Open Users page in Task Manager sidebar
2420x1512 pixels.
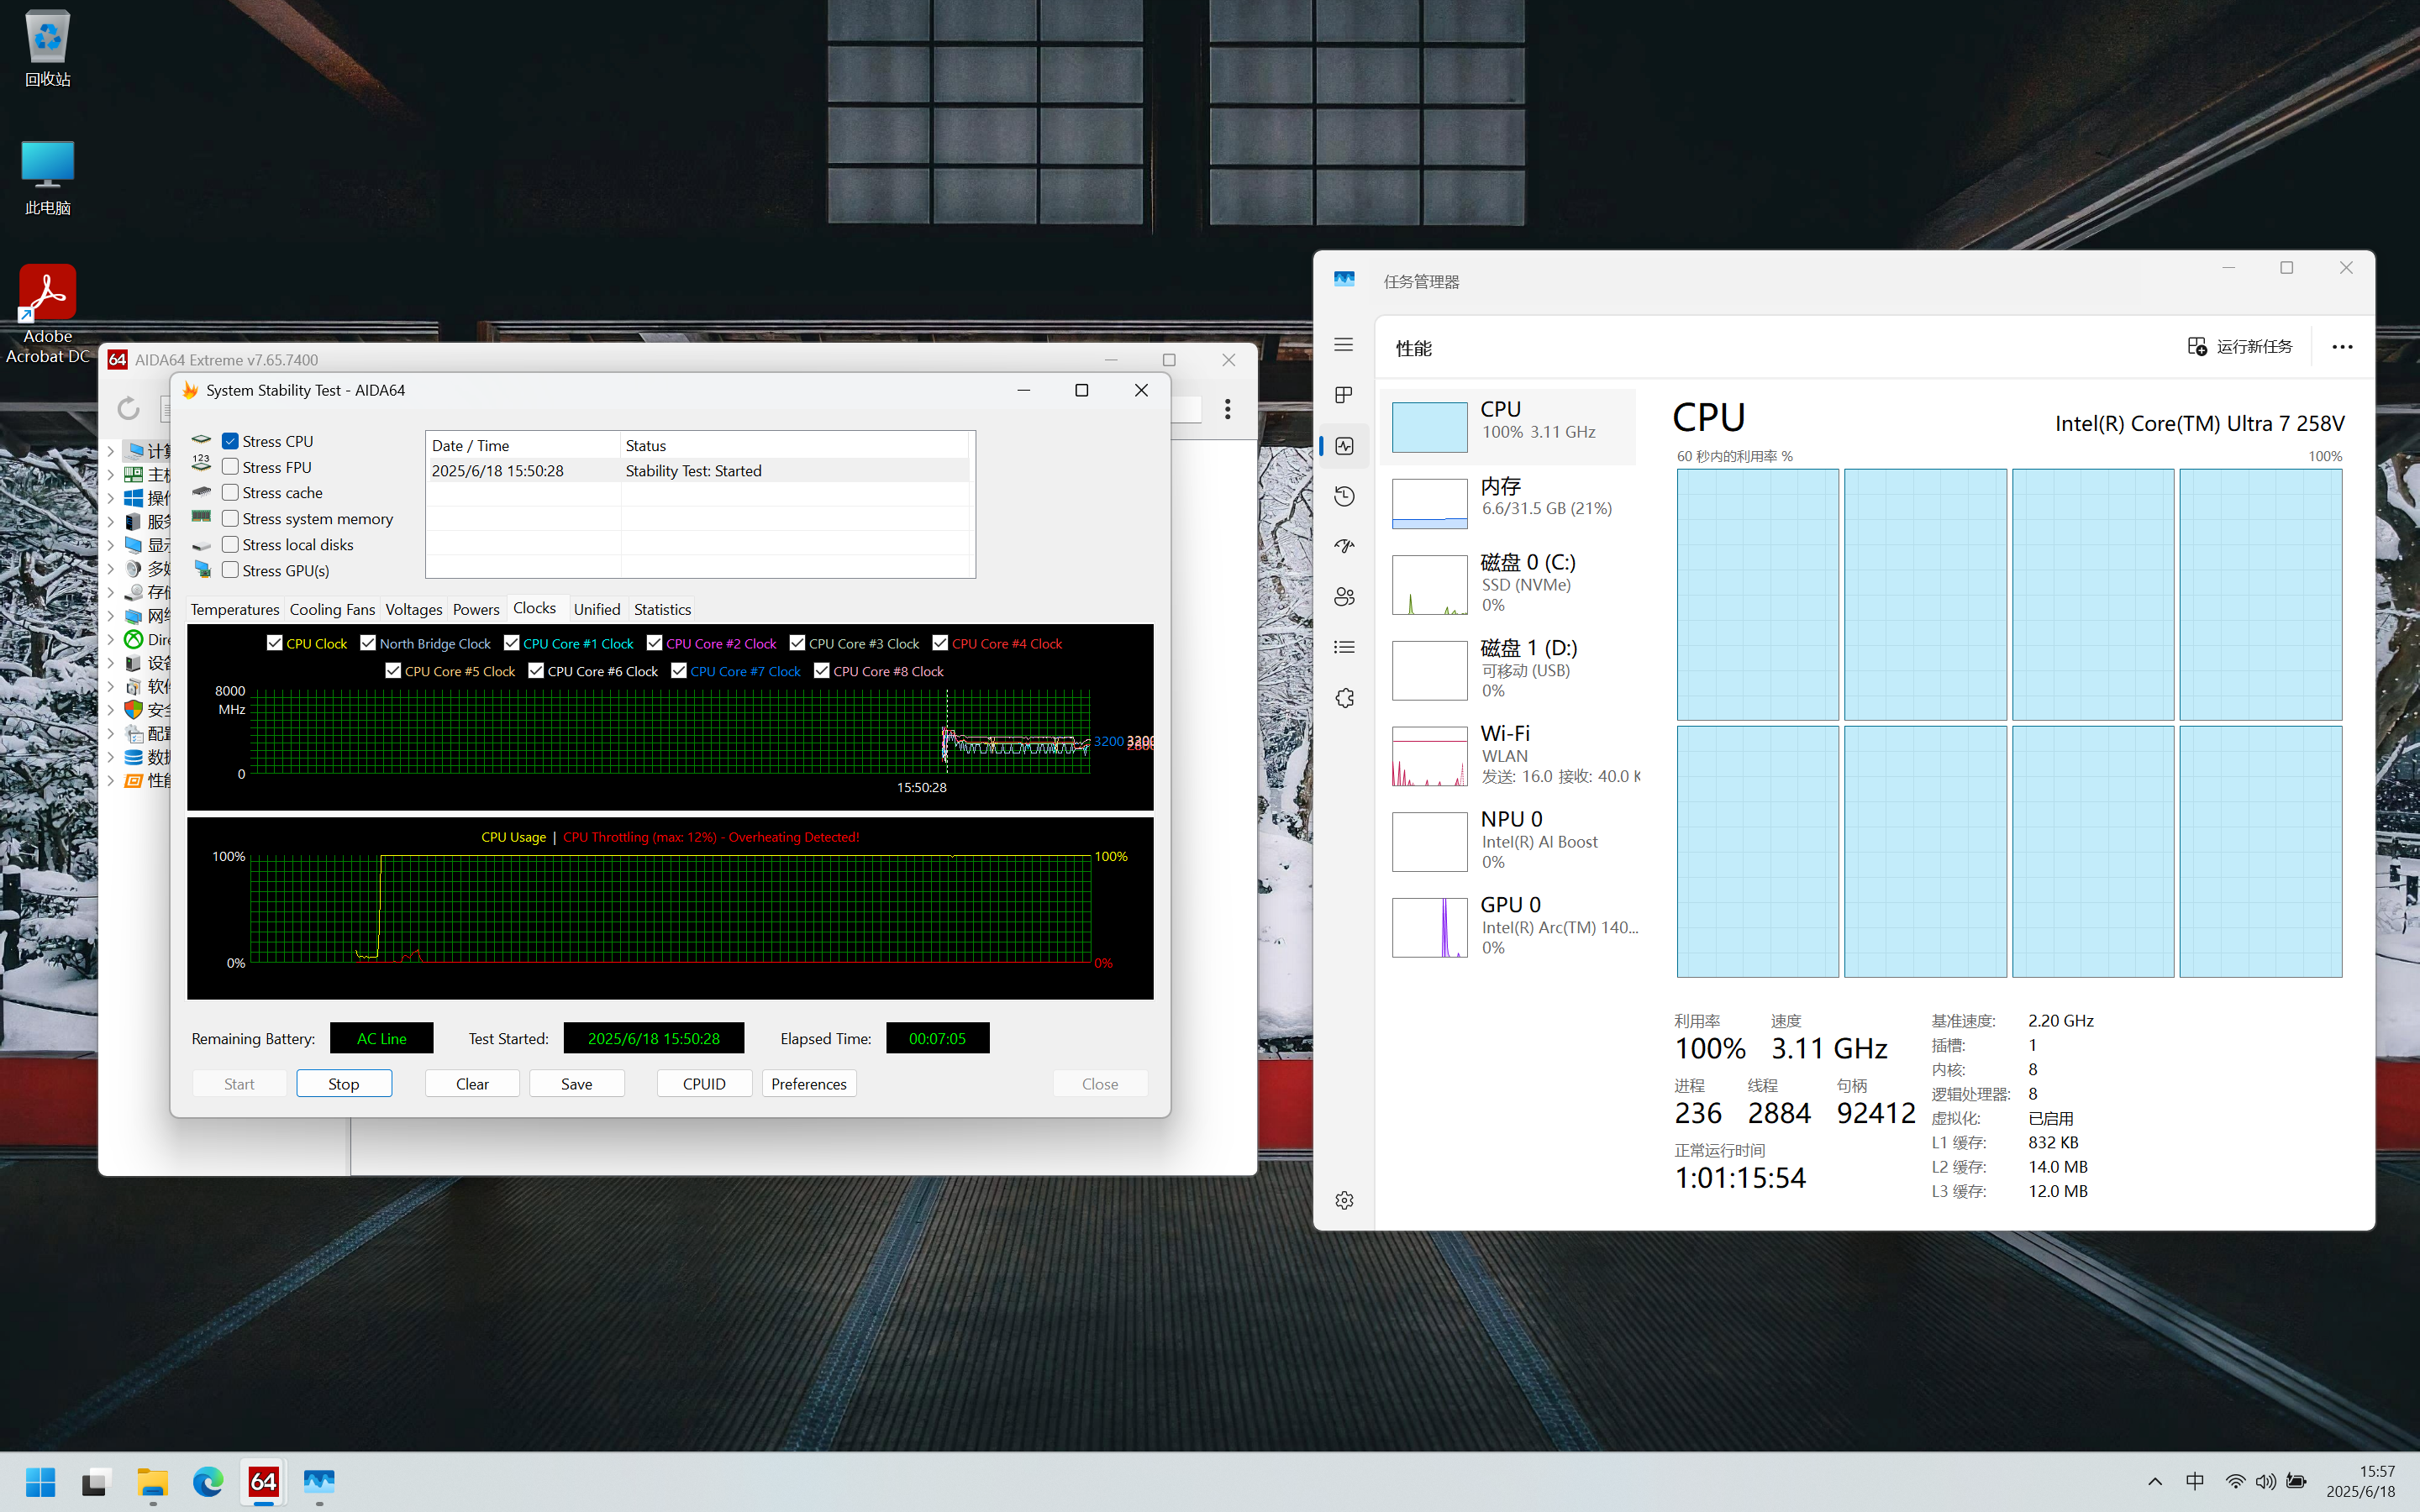1343,597
